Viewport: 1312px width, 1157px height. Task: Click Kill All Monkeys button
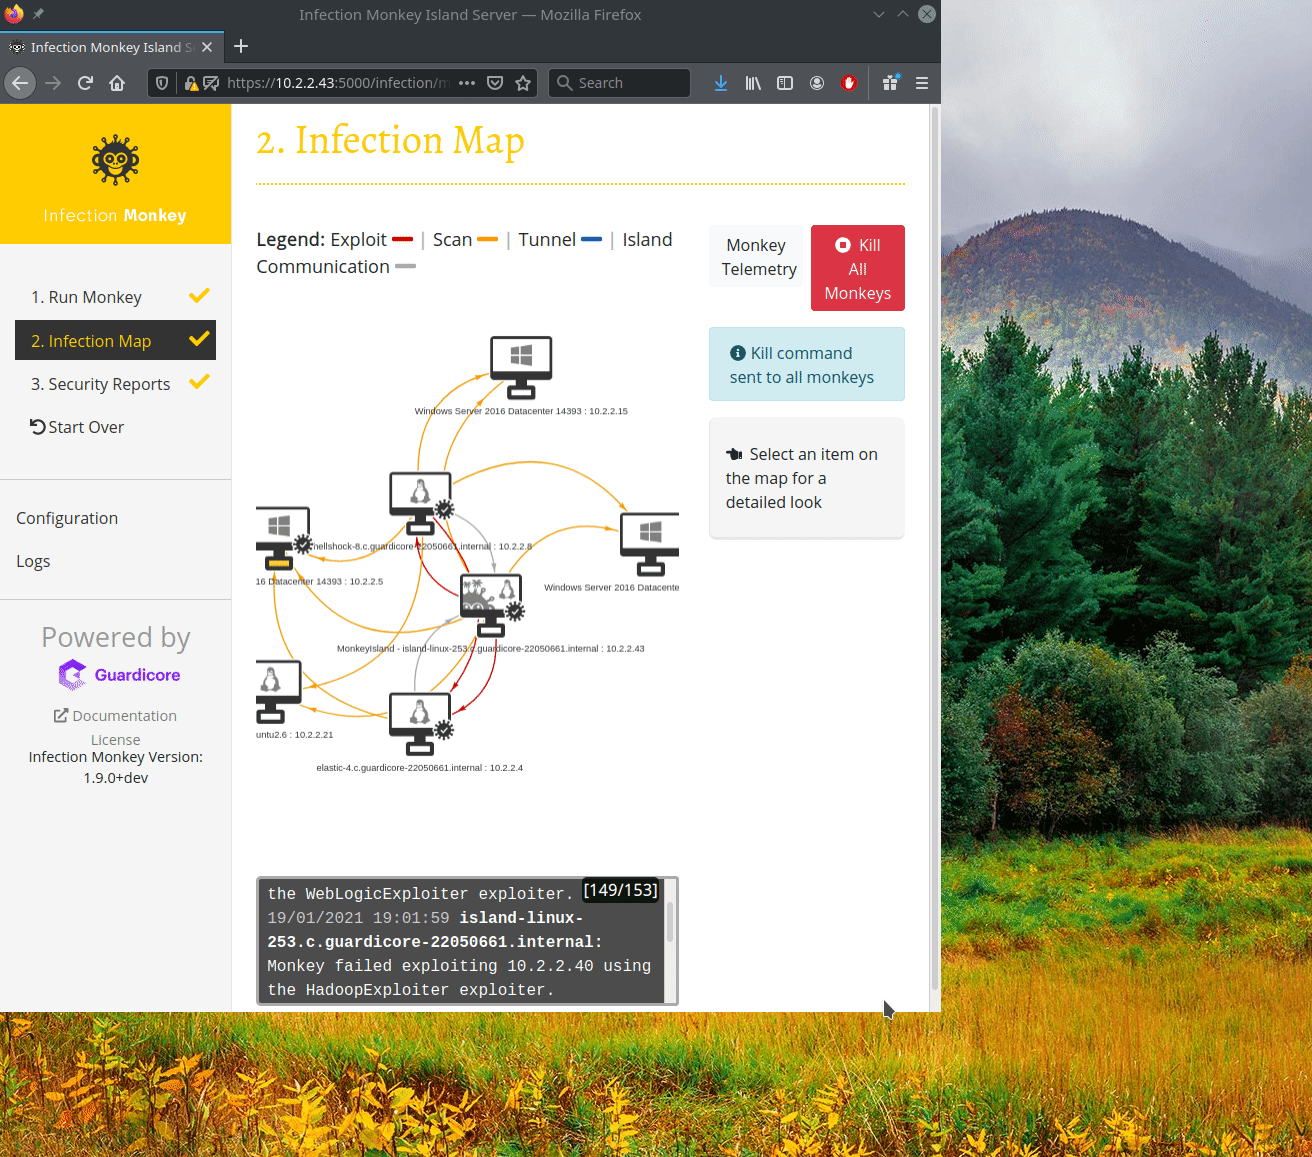[858, 268]
